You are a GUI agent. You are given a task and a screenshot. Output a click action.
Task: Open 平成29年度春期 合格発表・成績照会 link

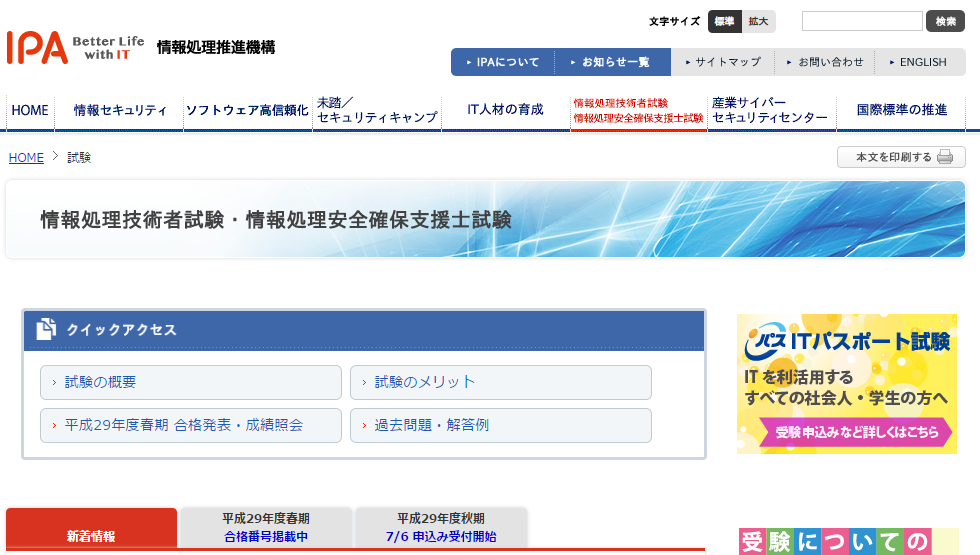[191, 425]
